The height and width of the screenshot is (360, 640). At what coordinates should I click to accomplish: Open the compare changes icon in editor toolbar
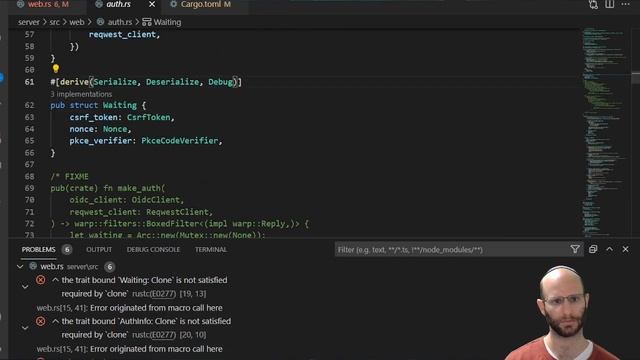click(593, 4)
